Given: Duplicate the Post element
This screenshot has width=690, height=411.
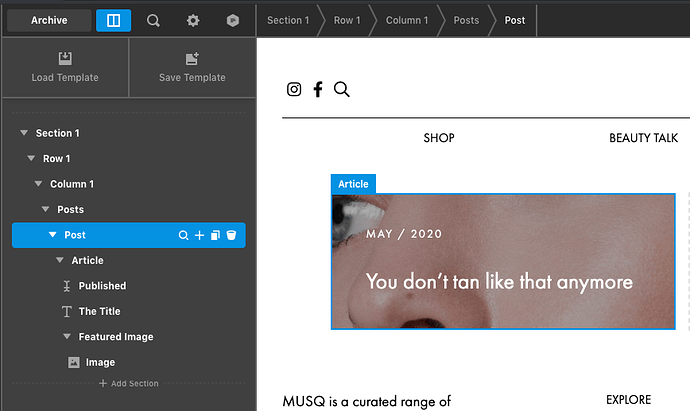Looking at the screenshot, I should [215, 235].
